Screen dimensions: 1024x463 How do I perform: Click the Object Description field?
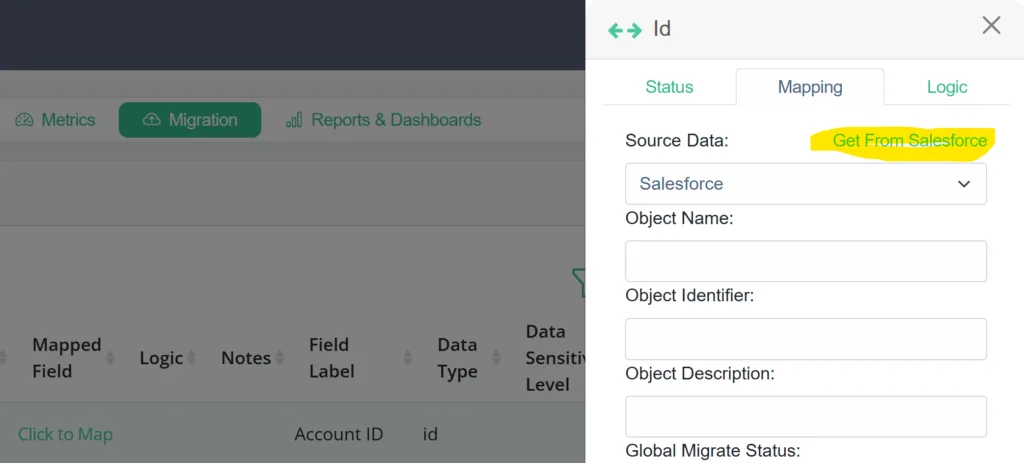click(x=806, y=417)
